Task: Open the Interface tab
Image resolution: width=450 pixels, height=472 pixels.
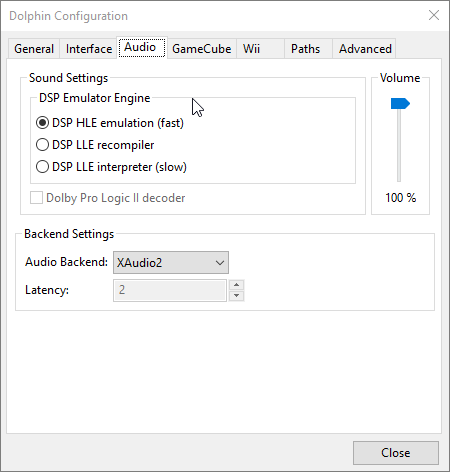Action: click(x=89, y=49)
